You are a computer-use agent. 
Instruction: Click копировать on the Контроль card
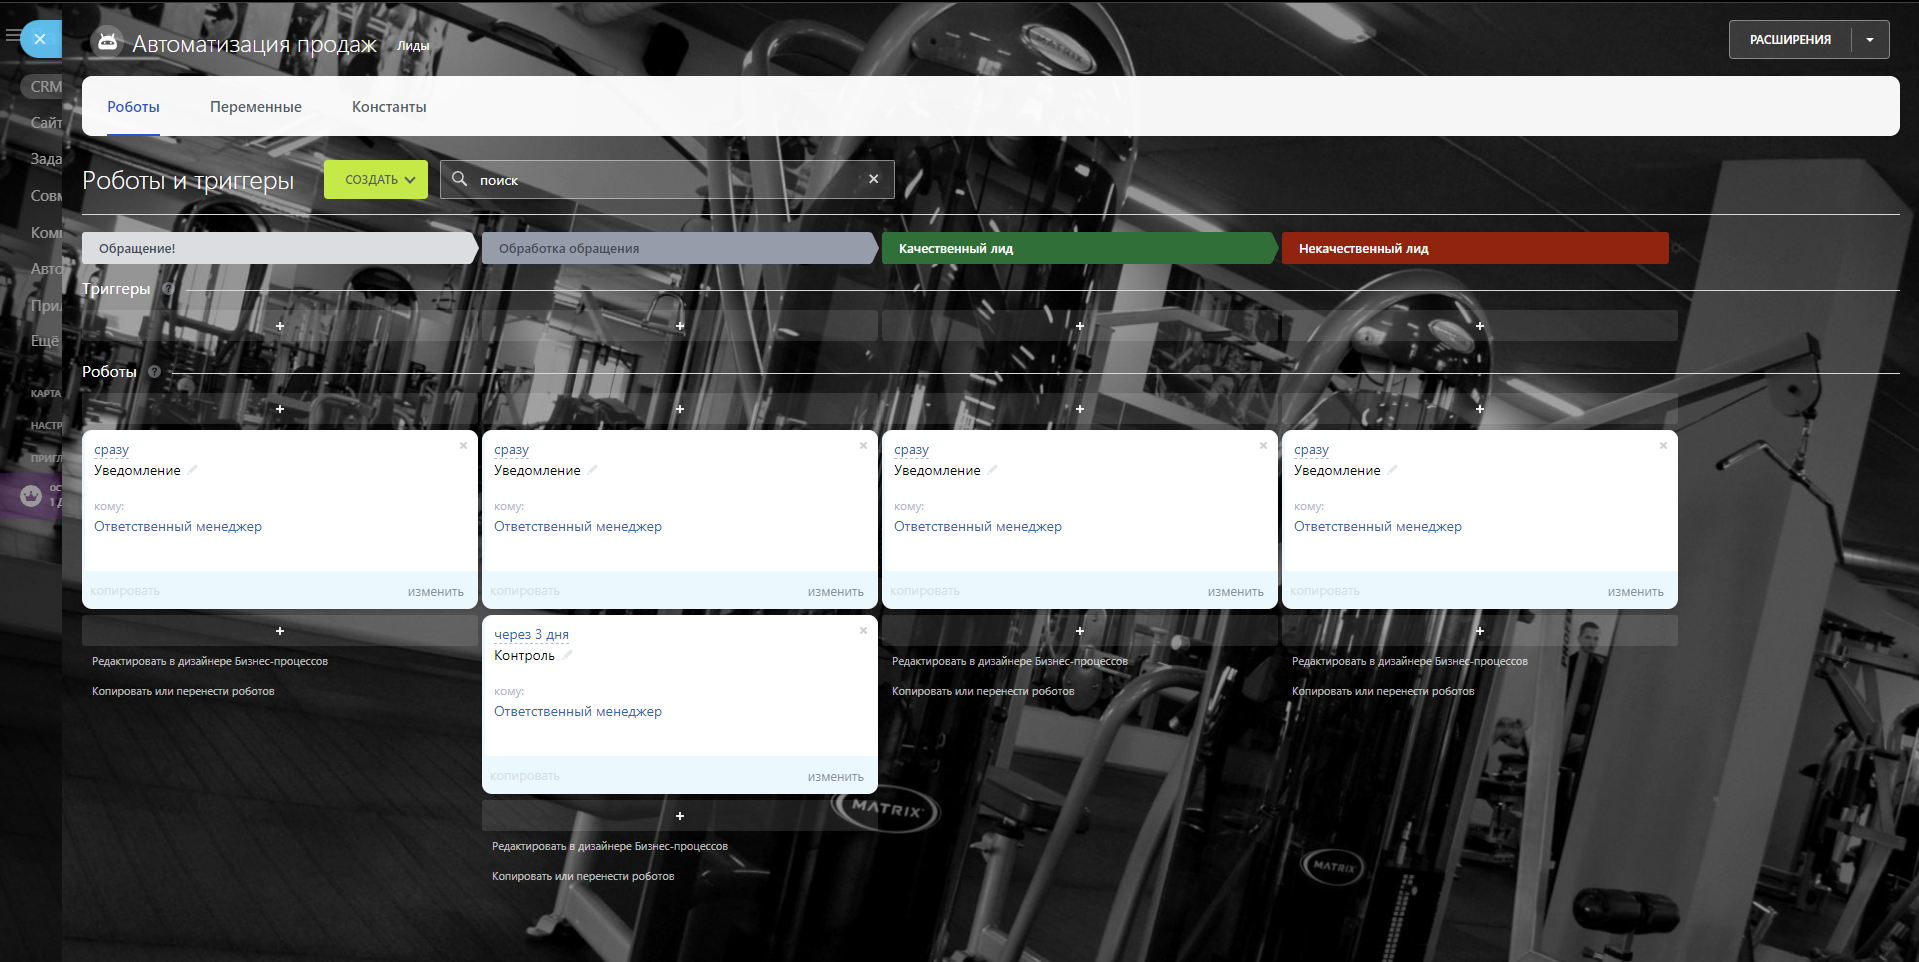point(525,776)
